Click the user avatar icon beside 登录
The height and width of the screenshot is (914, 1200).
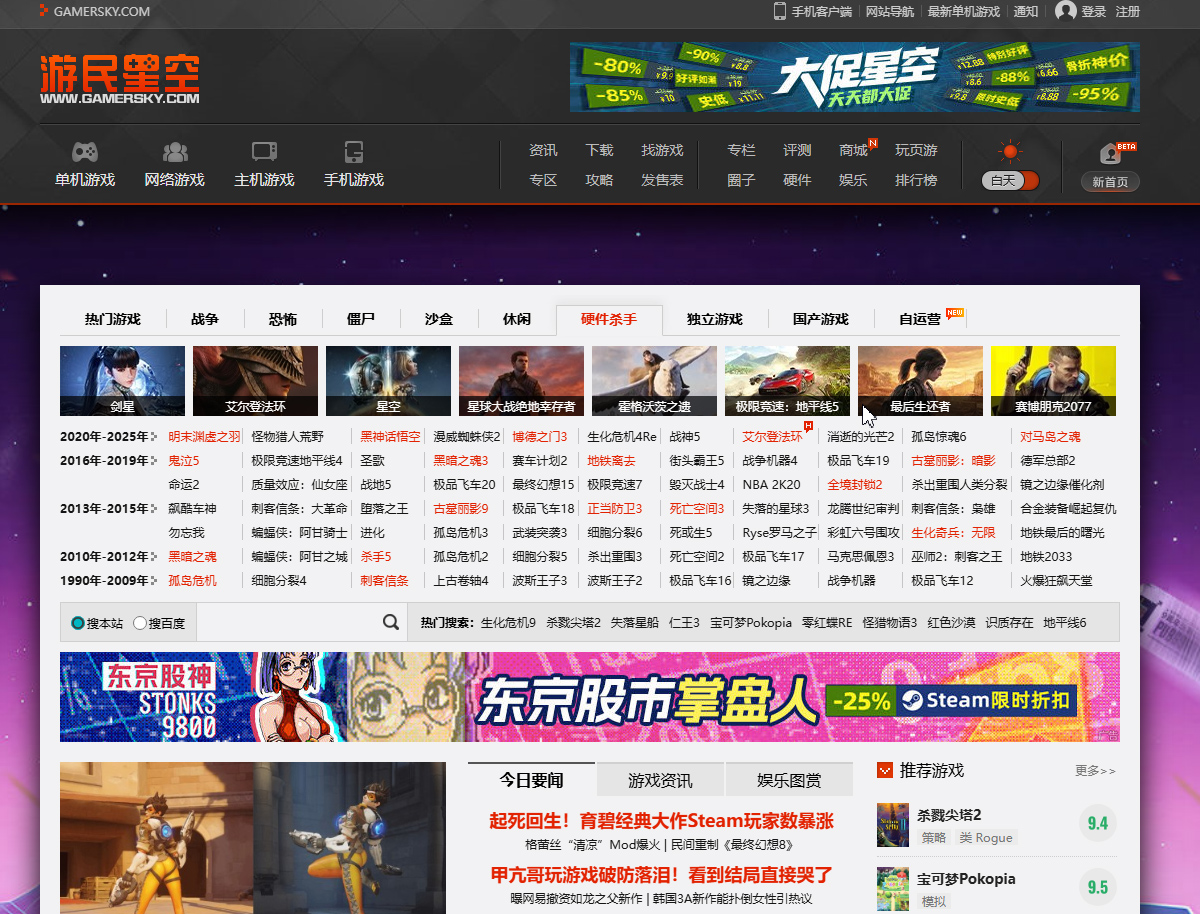click(1066, 11)
